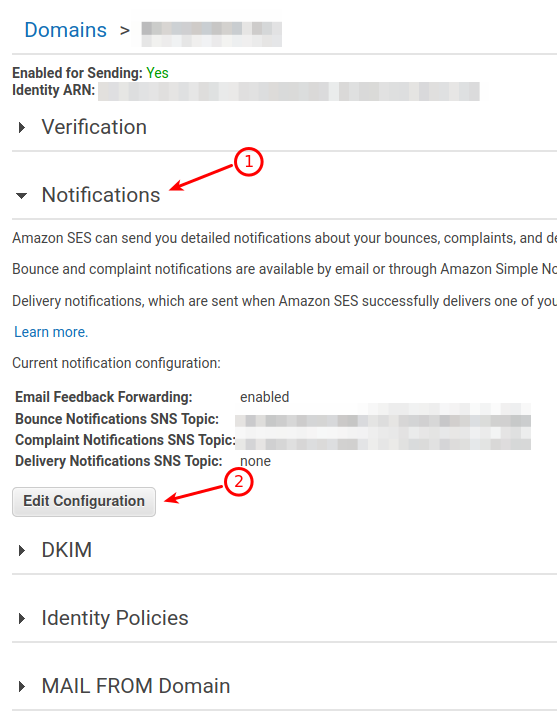Click the green Yes sending status

(157, 73)
